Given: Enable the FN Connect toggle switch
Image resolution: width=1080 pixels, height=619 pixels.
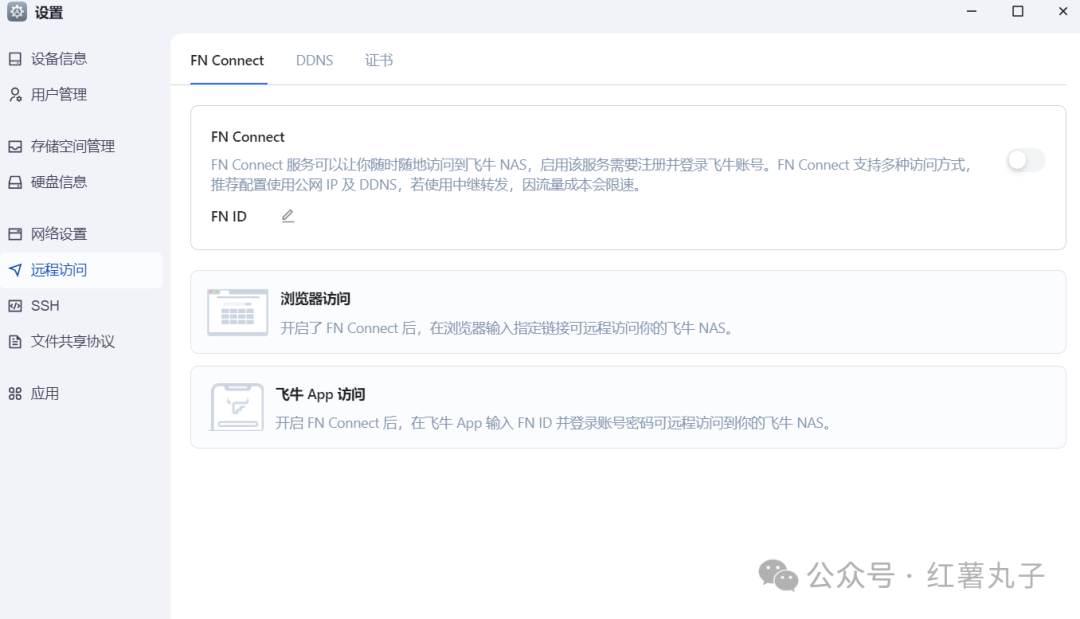Looking at the screenshot, I should tap(1026, 160).
